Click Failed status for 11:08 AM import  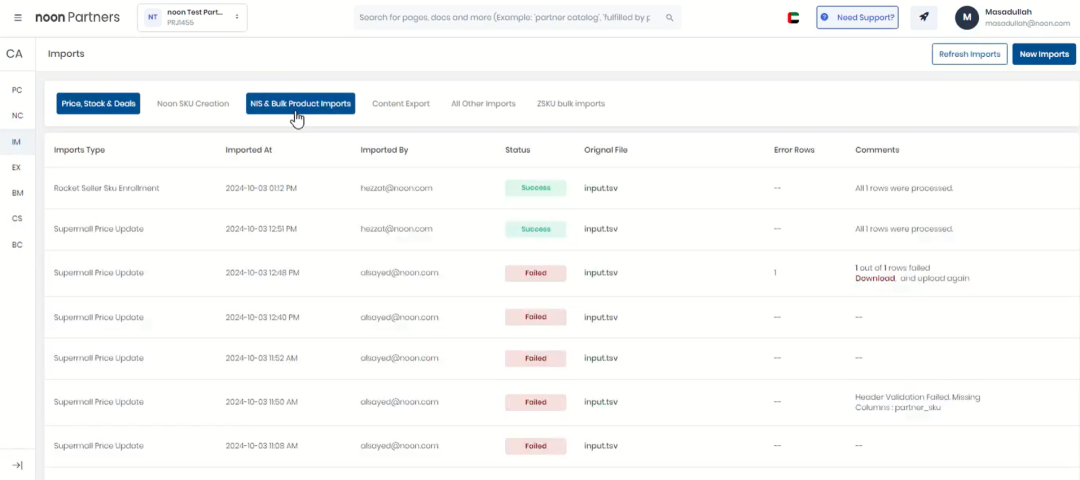tap(535, 446)
